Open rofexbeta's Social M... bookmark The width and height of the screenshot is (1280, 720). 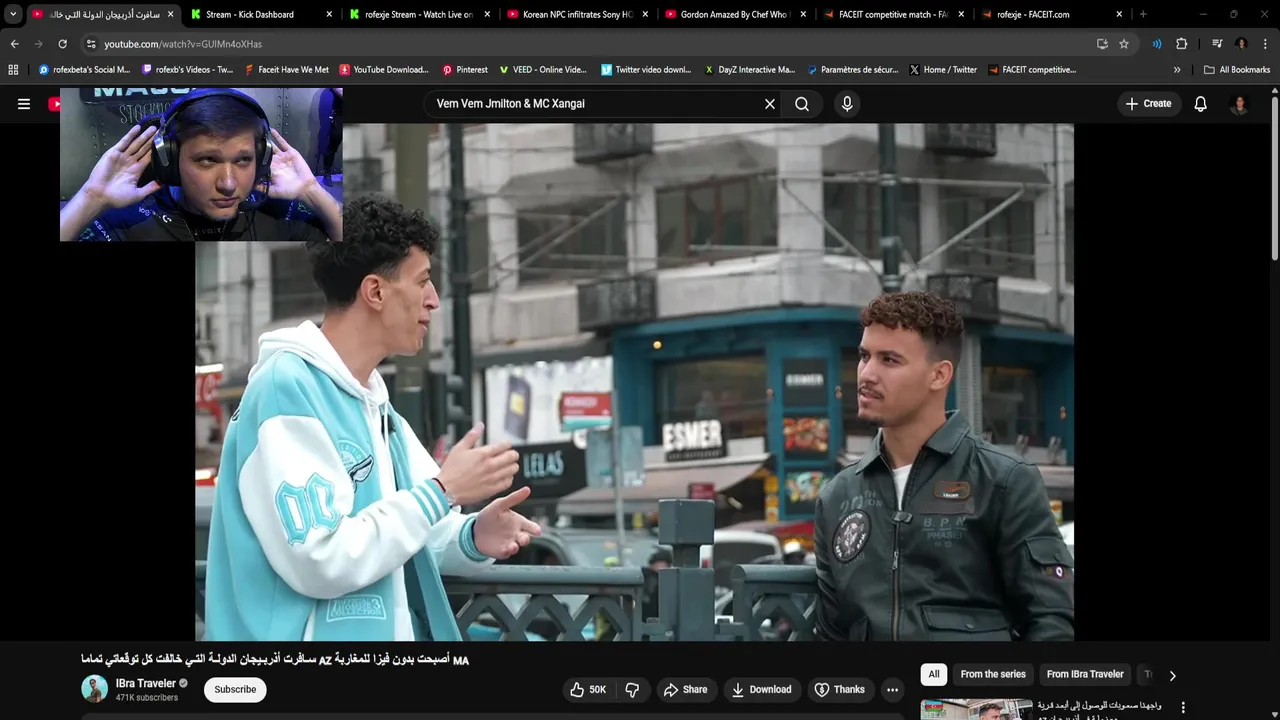coord(84,70)
